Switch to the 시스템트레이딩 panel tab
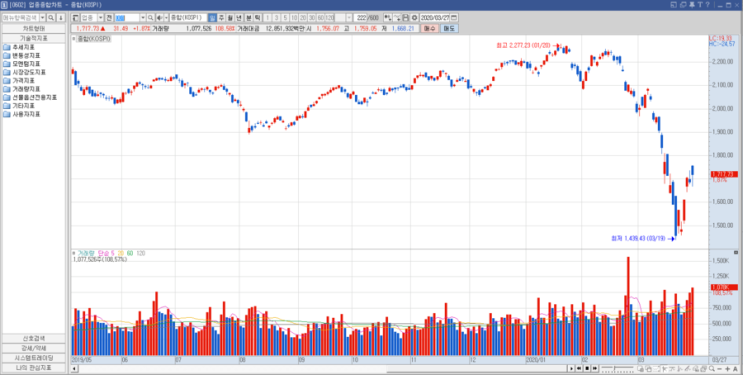743x375 pixels. (x=34, y=358)
